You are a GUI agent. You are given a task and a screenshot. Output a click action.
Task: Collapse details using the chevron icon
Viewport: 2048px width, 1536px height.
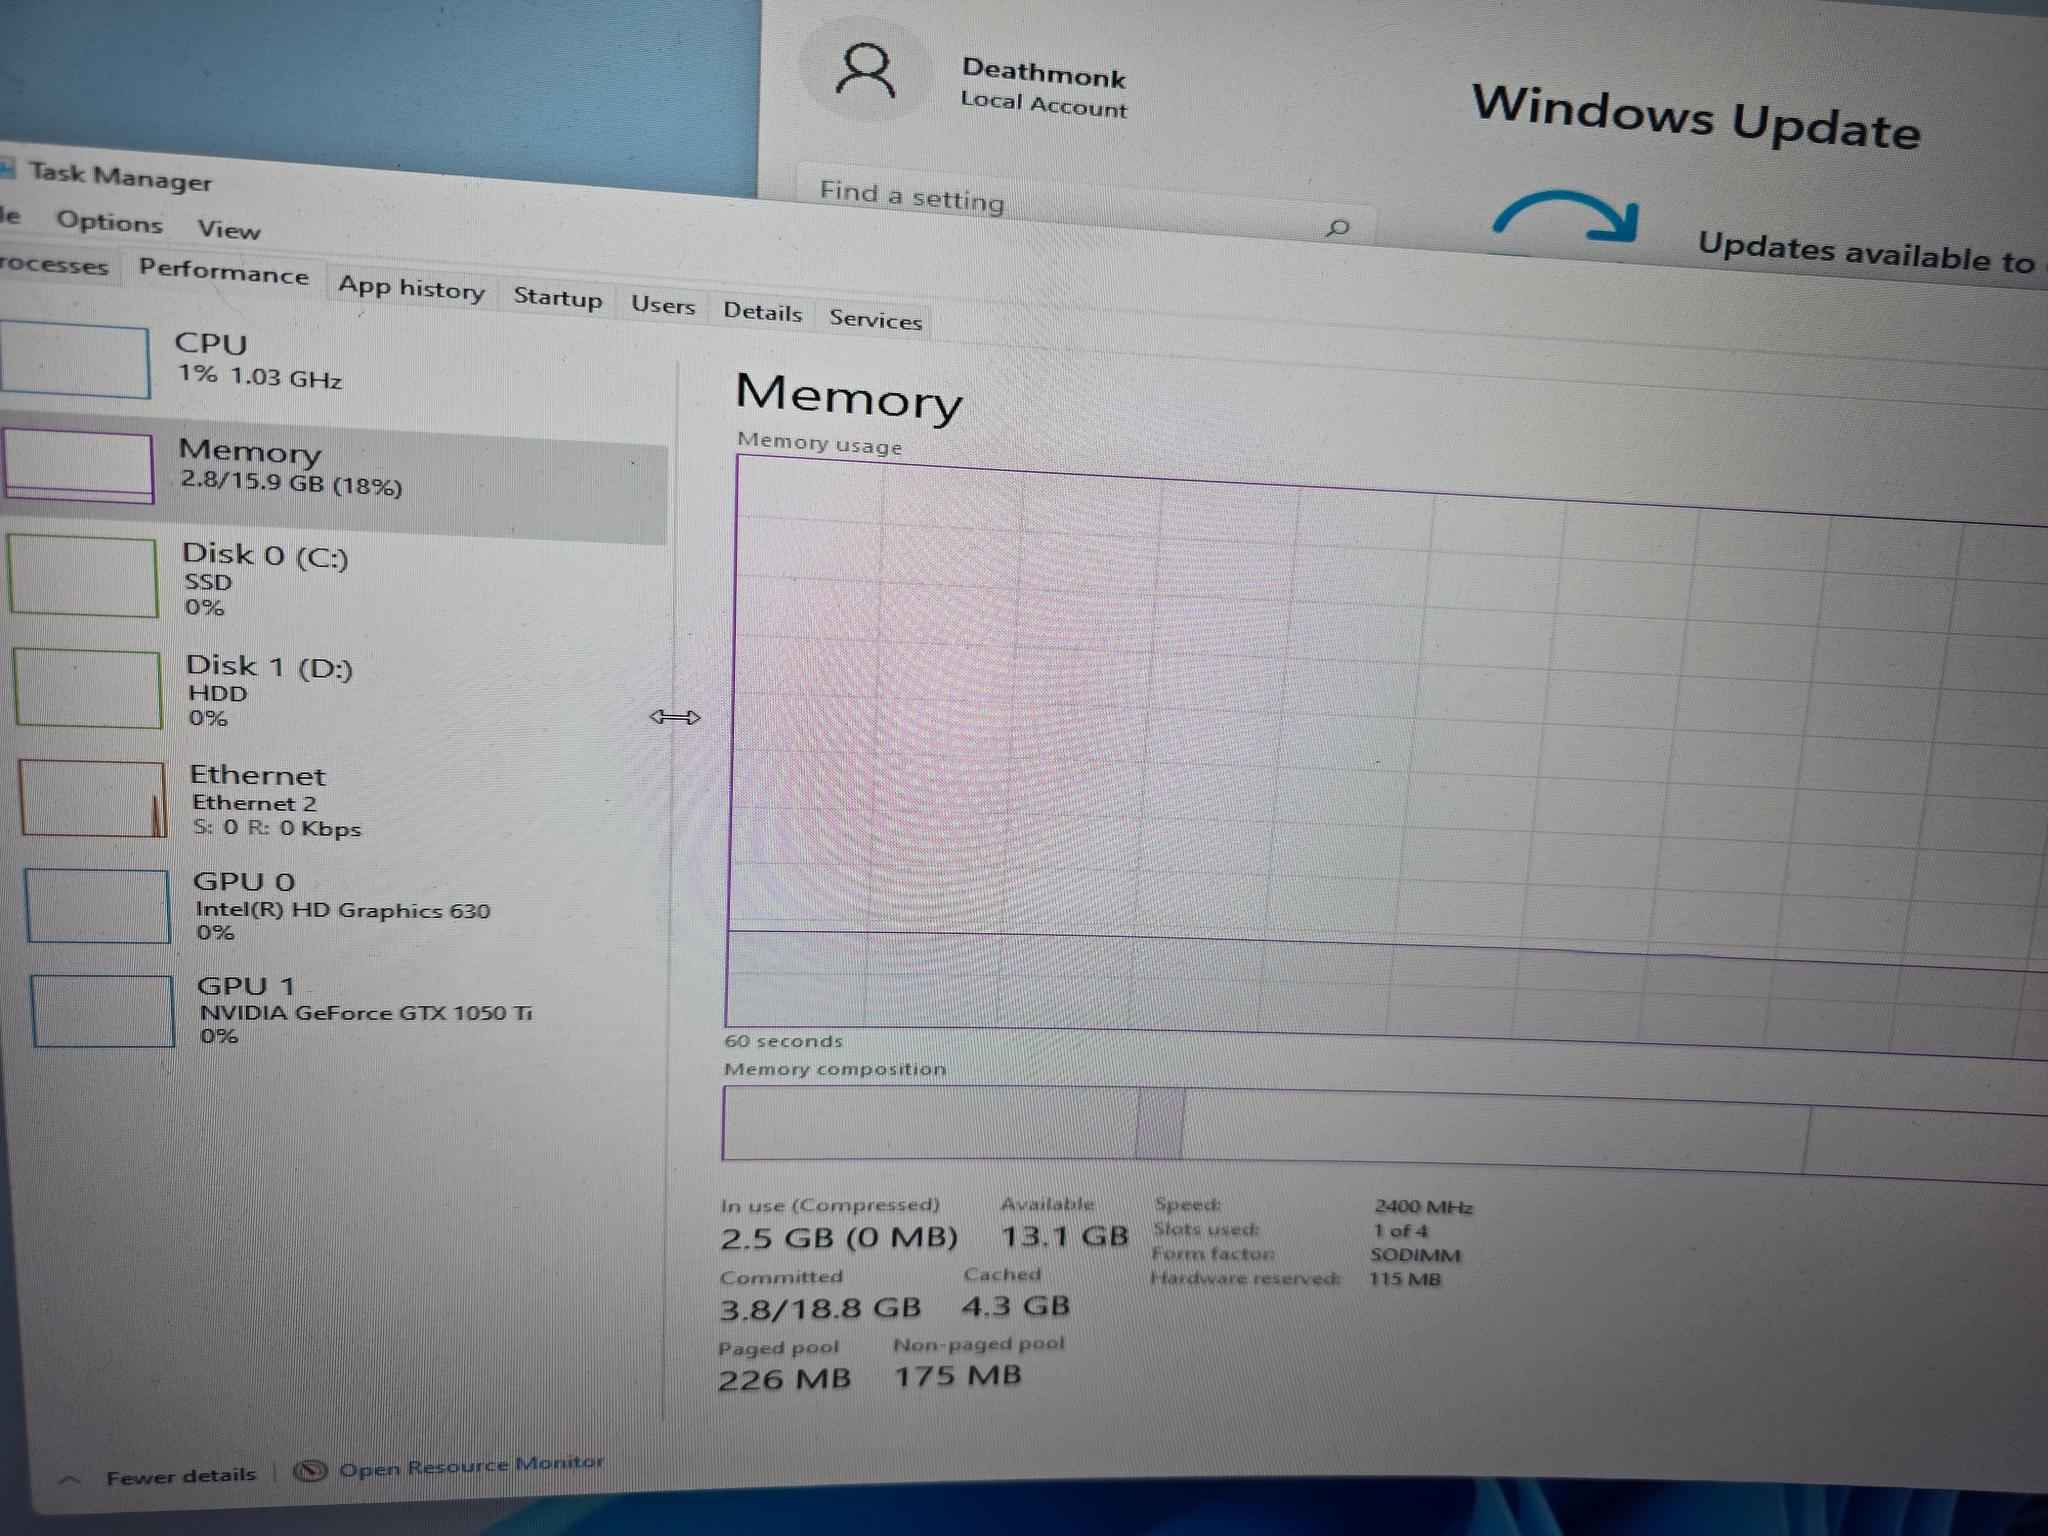tap(70, 1479)
